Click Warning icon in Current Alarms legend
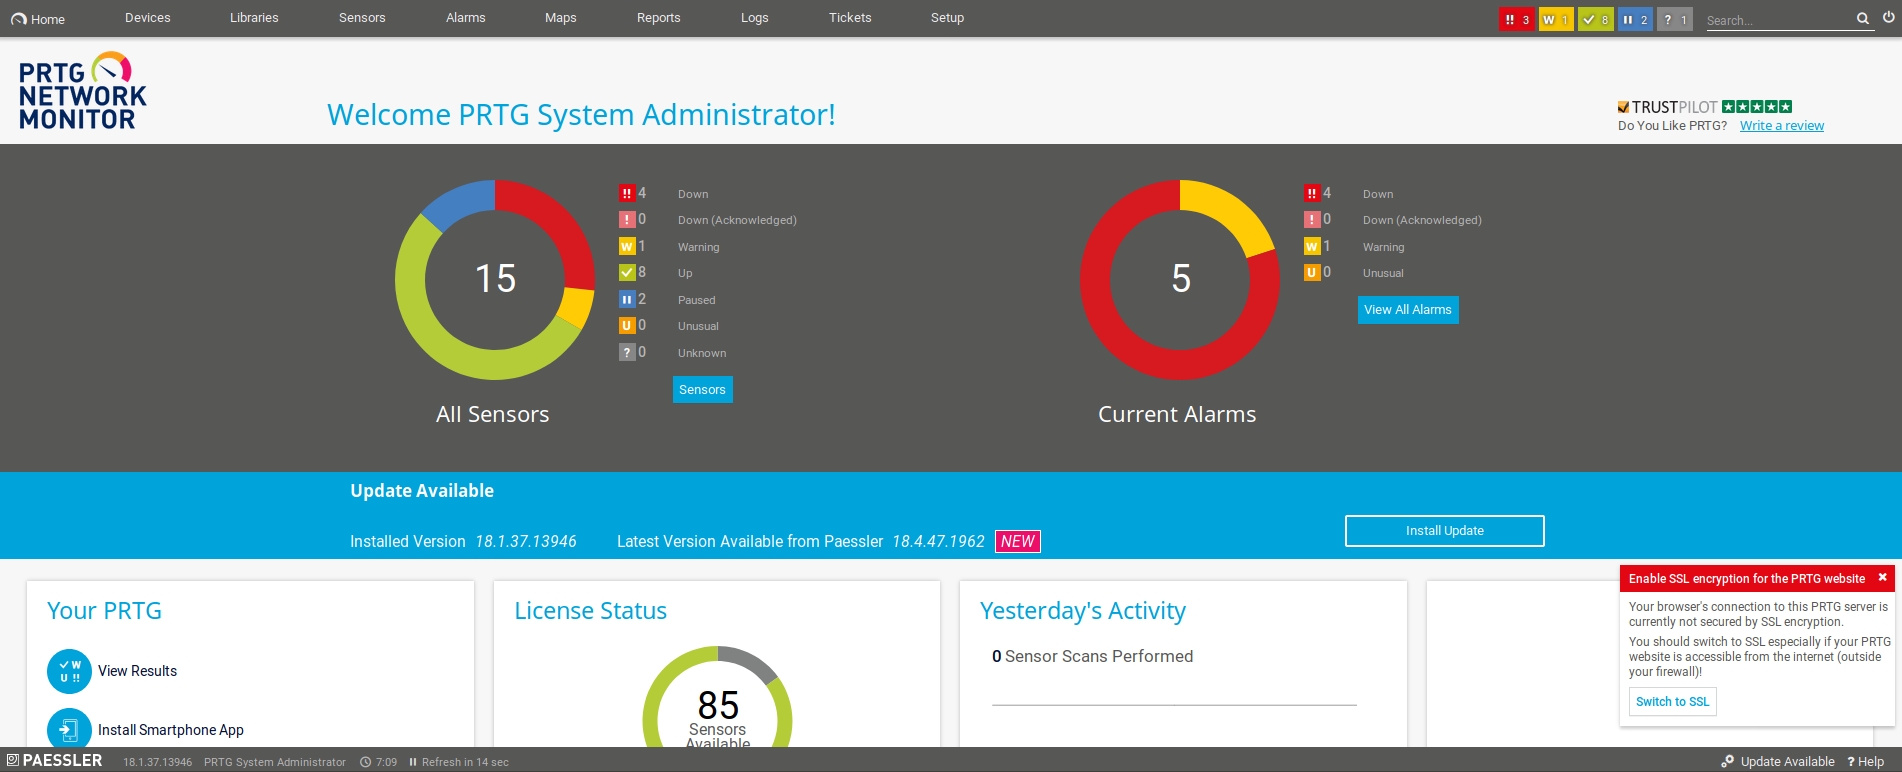This screenshot has width=1902, height=772. (1312, 246)
